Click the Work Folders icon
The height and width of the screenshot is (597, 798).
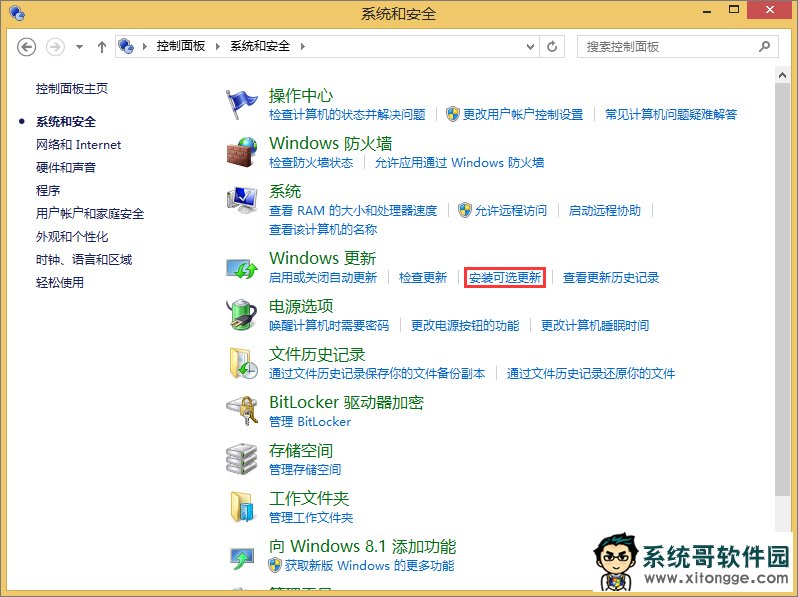(x=242, y=507)
